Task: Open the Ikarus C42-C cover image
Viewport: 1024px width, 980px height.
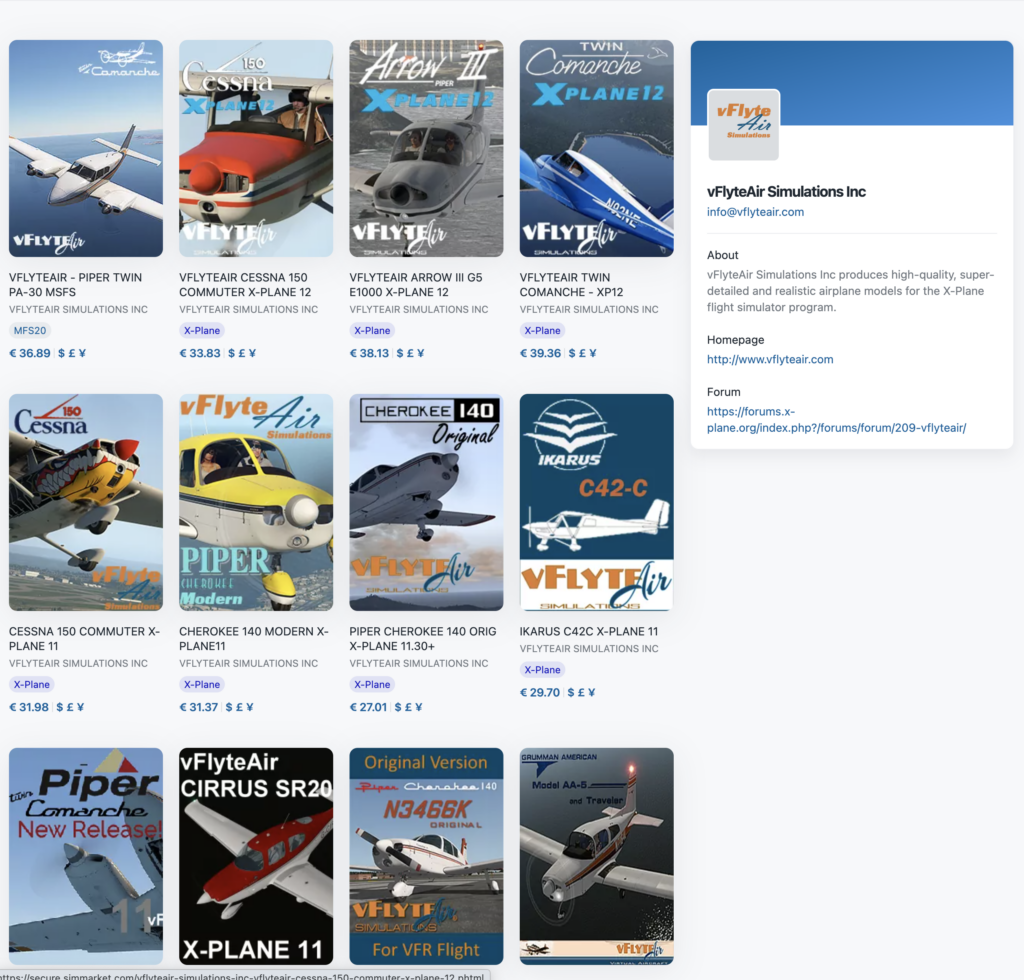Action: click(x=596, y=502)
